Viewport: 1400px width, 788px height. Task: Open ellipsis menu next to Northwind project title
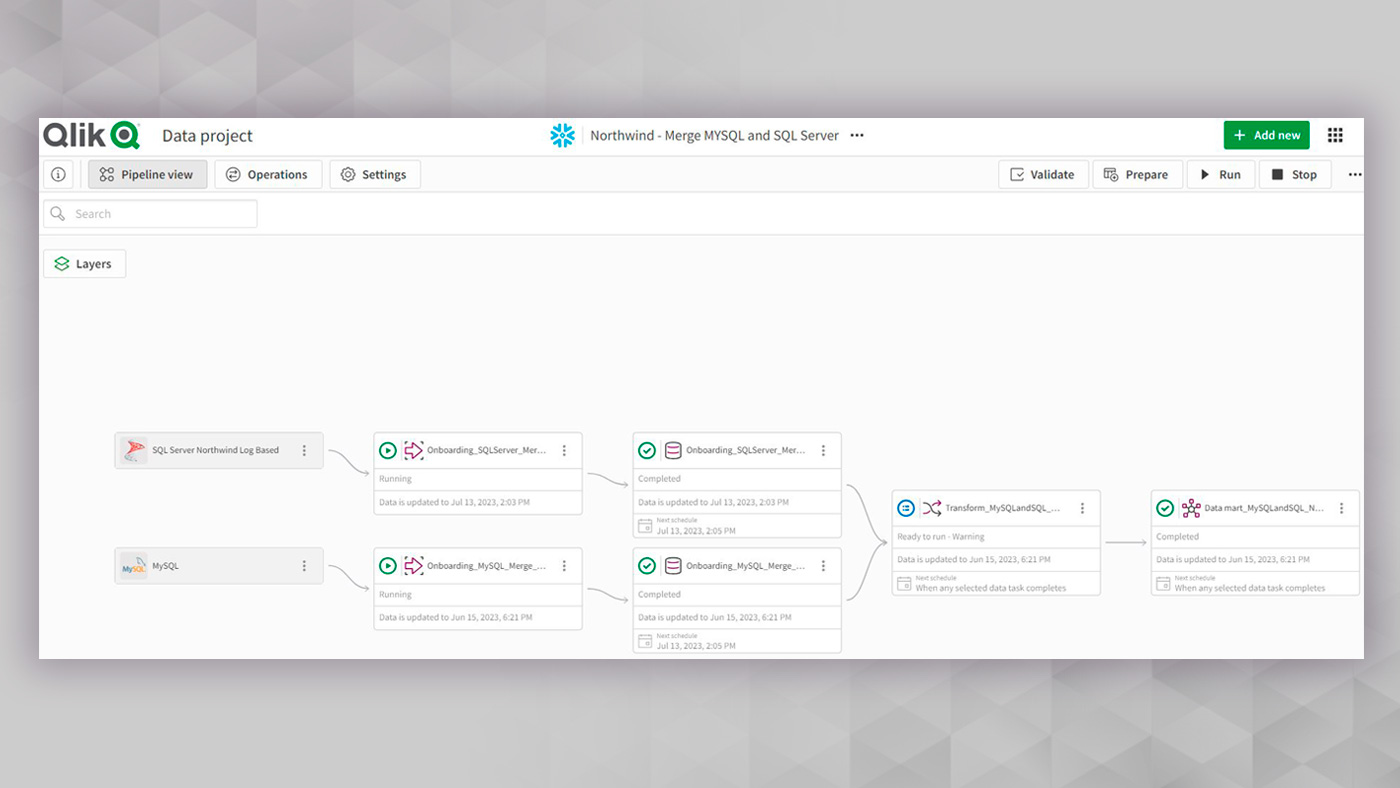(x=856, y=135)
